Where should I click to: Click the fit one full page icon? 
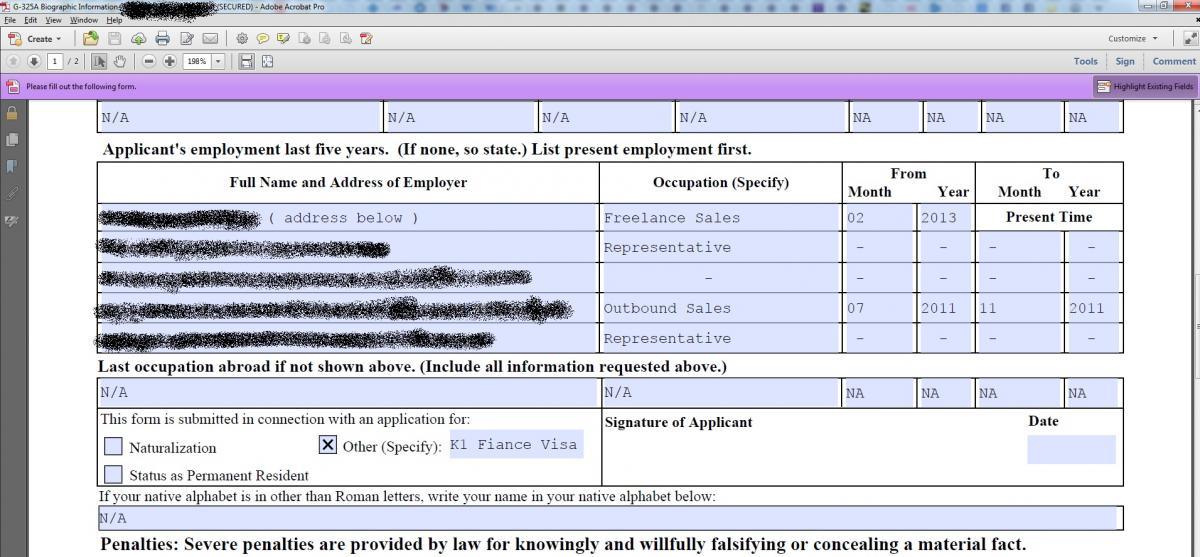(267, 61)
